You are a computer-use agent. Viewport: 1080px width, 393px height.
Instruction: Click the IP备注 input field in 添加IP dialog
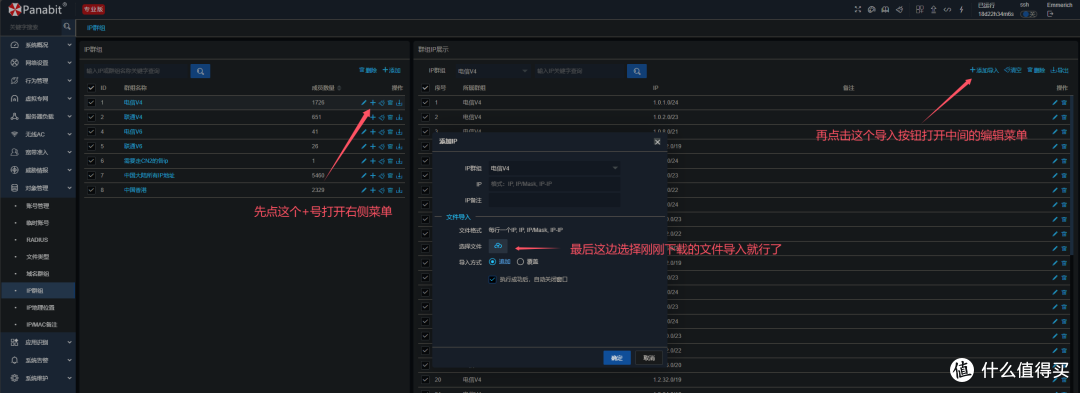(x=554, y=200)
